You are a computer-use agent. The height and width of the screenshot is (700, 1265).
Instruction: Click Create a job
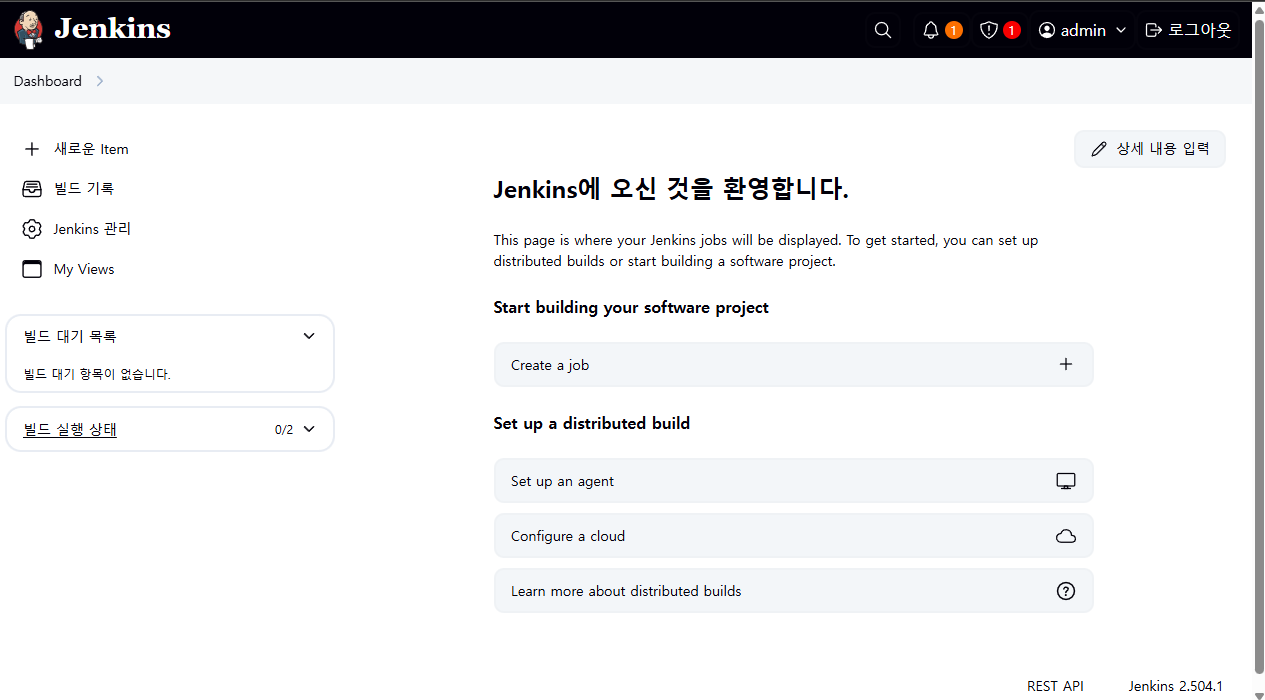(793, 365)
